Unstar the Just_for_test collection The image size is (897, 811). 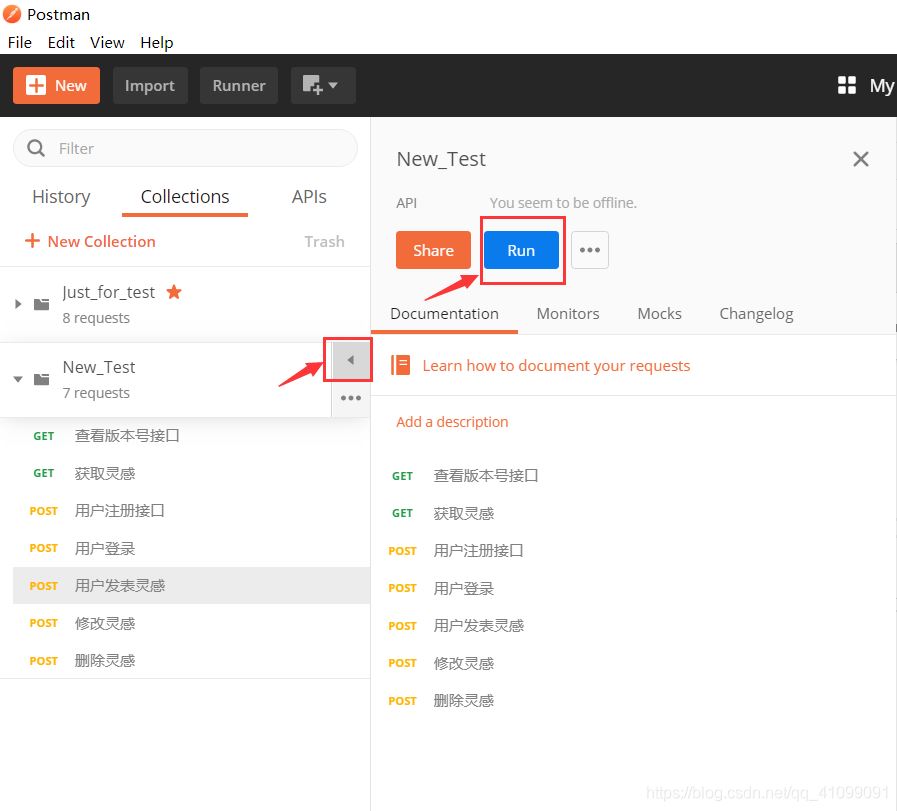tap(174, 292)
